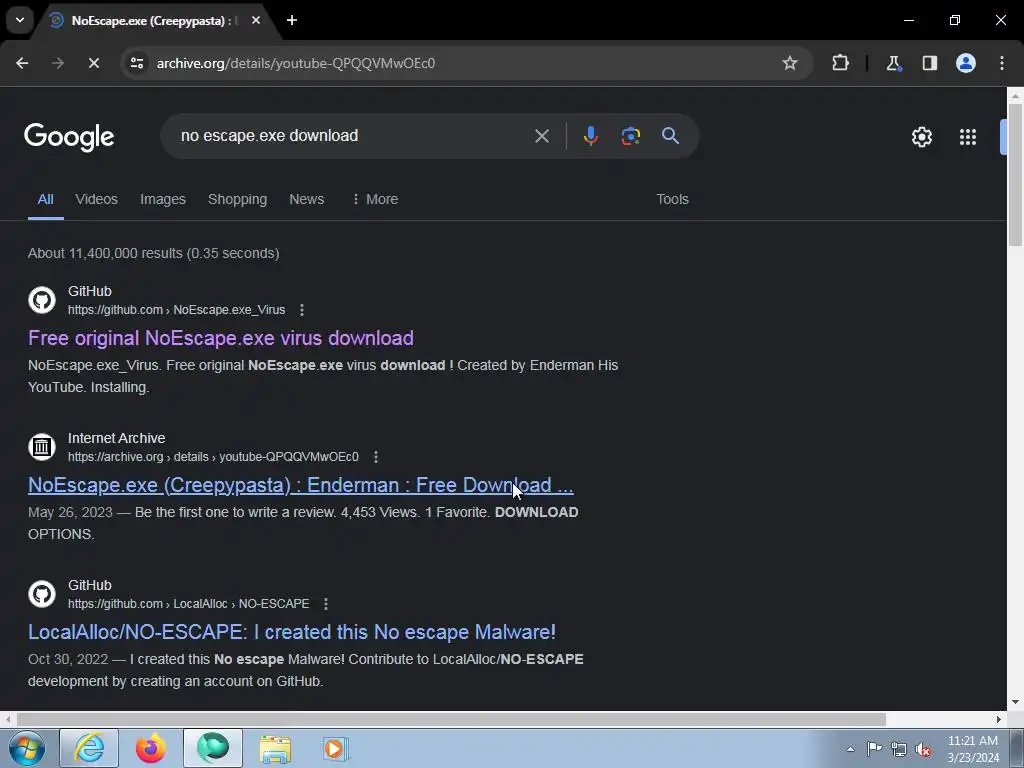Open LocalAlloc/NO-ESCAPE malware GitHub link
This screenshot has width=1024, height=768.
click(x=292, y=632)
